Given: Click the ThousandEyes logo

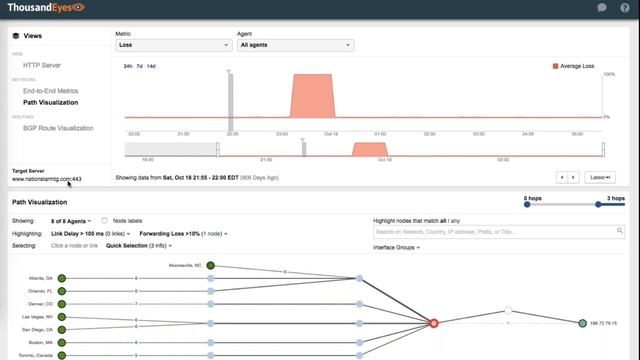Looking at the screenshot, I should coord(46,7).
